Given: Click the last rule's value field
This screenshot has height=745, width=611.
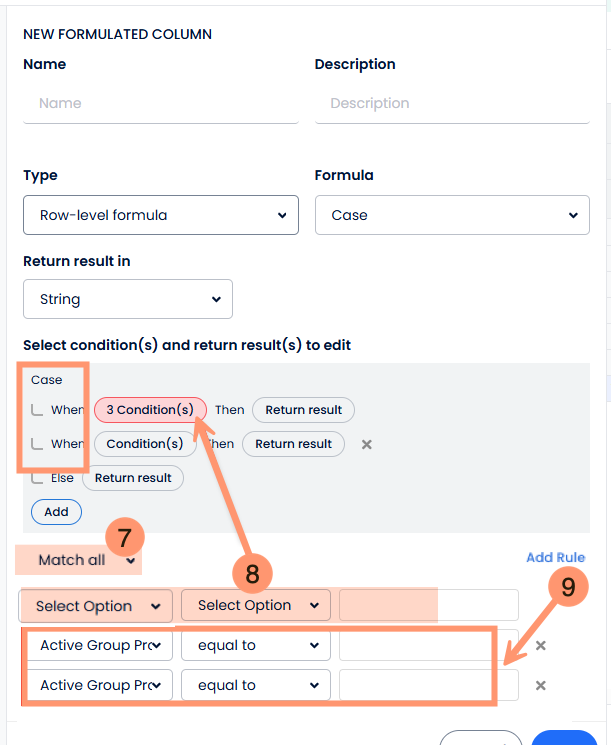Looking at the screenshot, I should tap(428, 686).
